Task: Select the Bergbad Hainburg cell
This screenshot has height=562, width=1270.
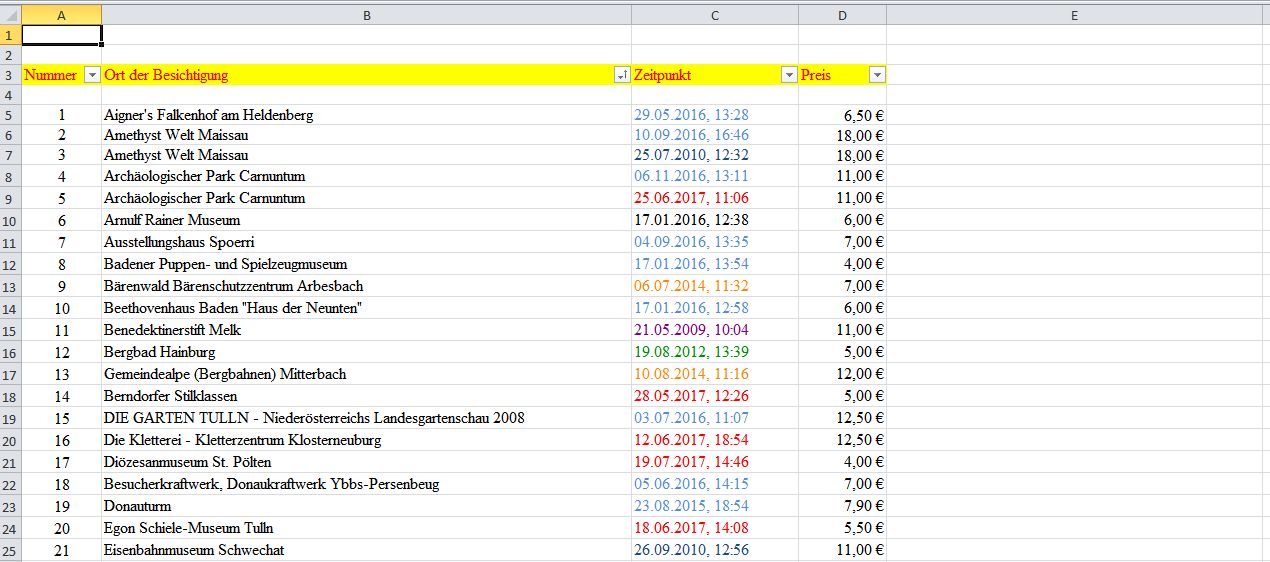Action: [366, 352]
